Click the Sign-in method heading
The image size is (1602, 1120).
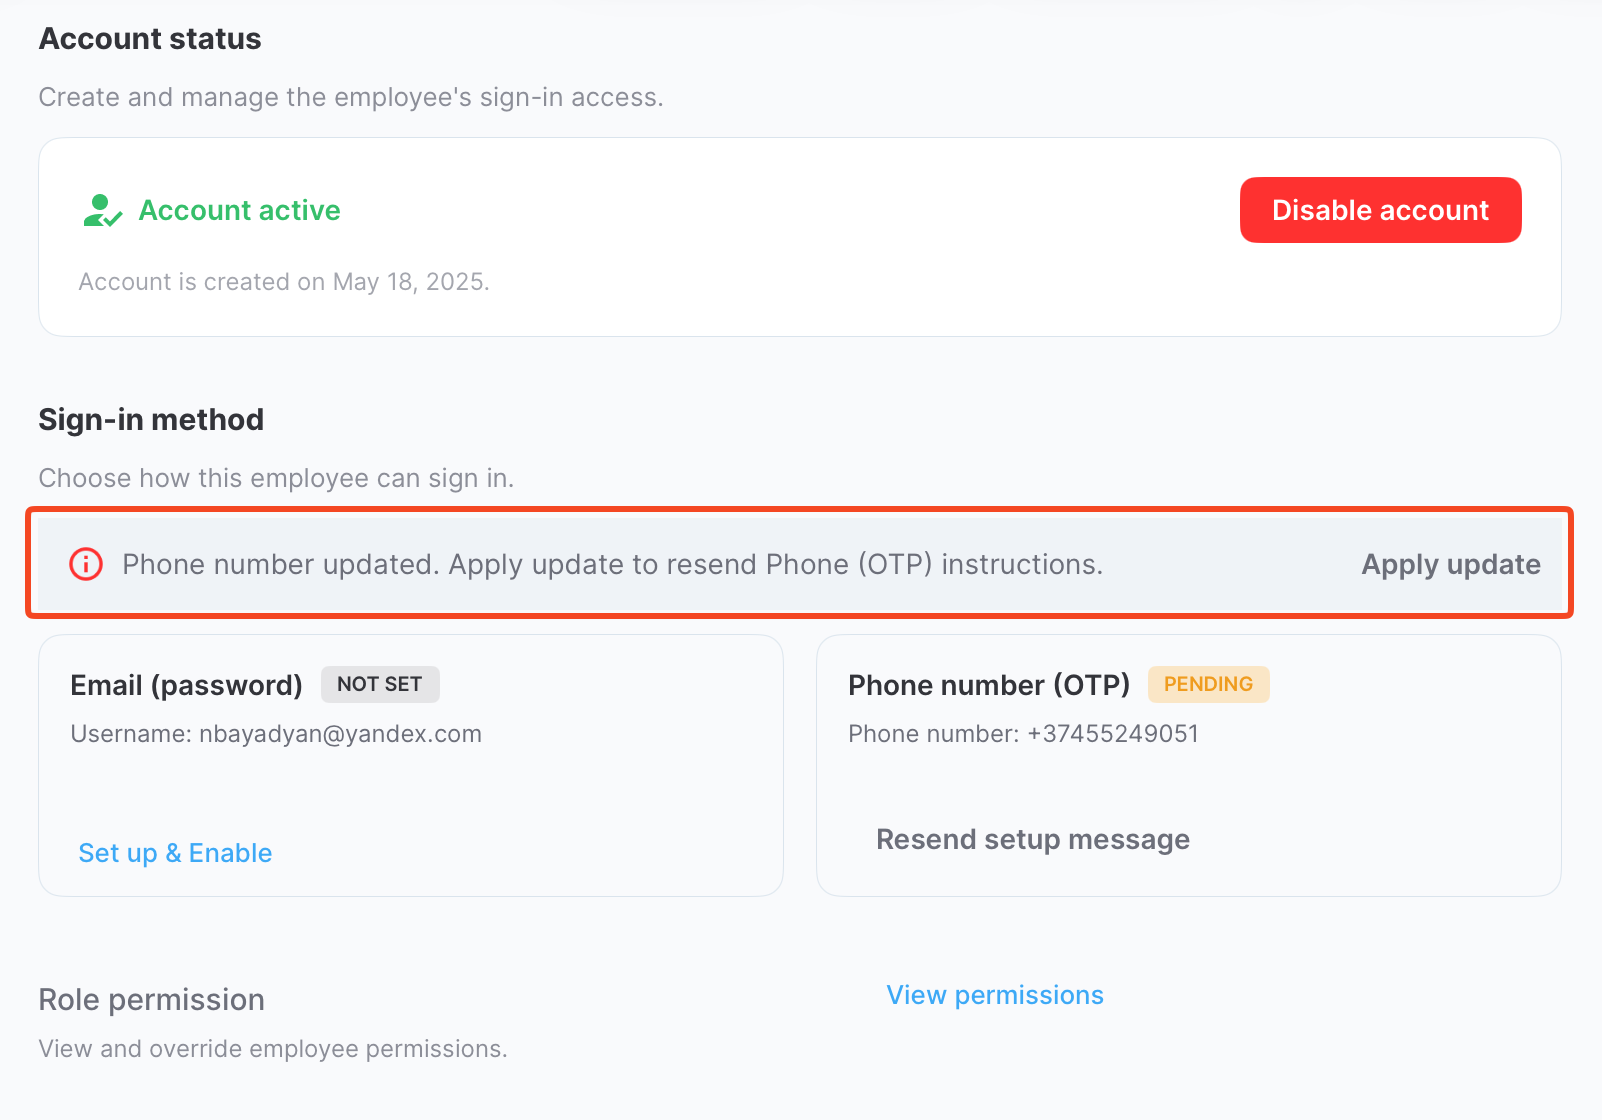tap(151, 419)
